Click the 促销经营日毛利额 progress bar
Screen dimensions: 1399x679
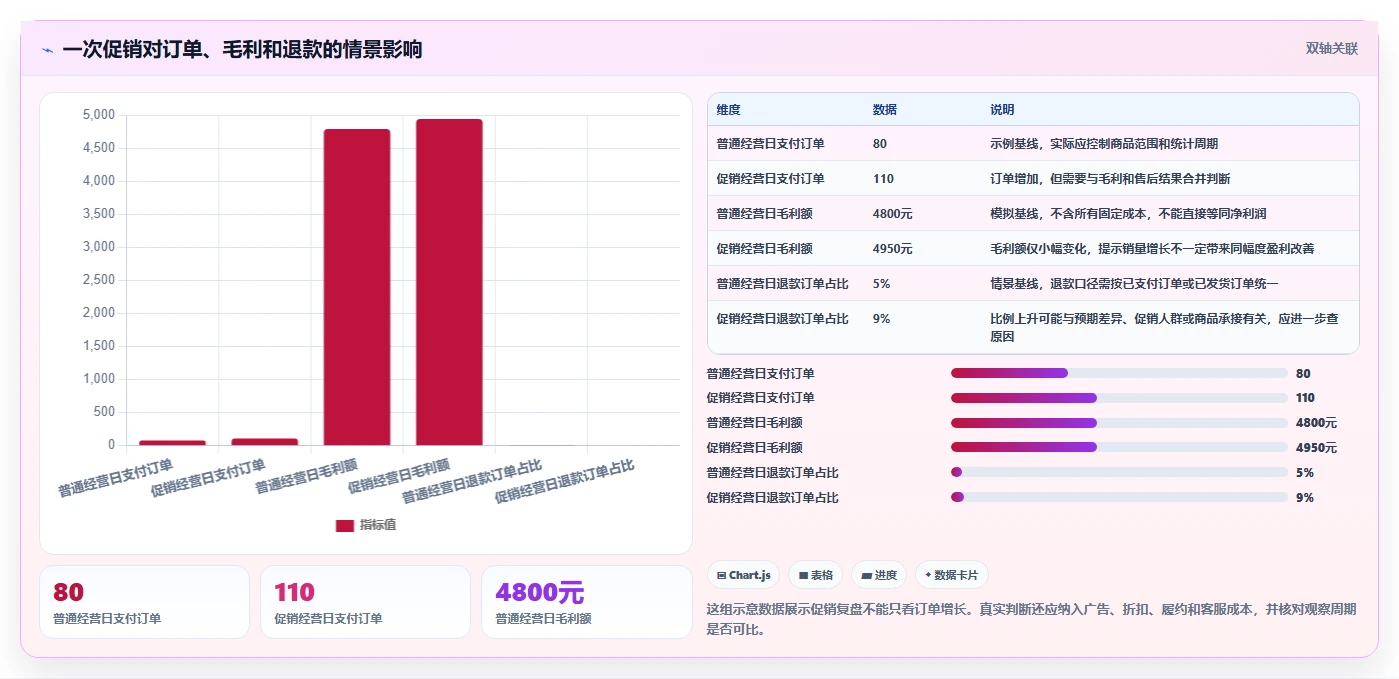1119,447
